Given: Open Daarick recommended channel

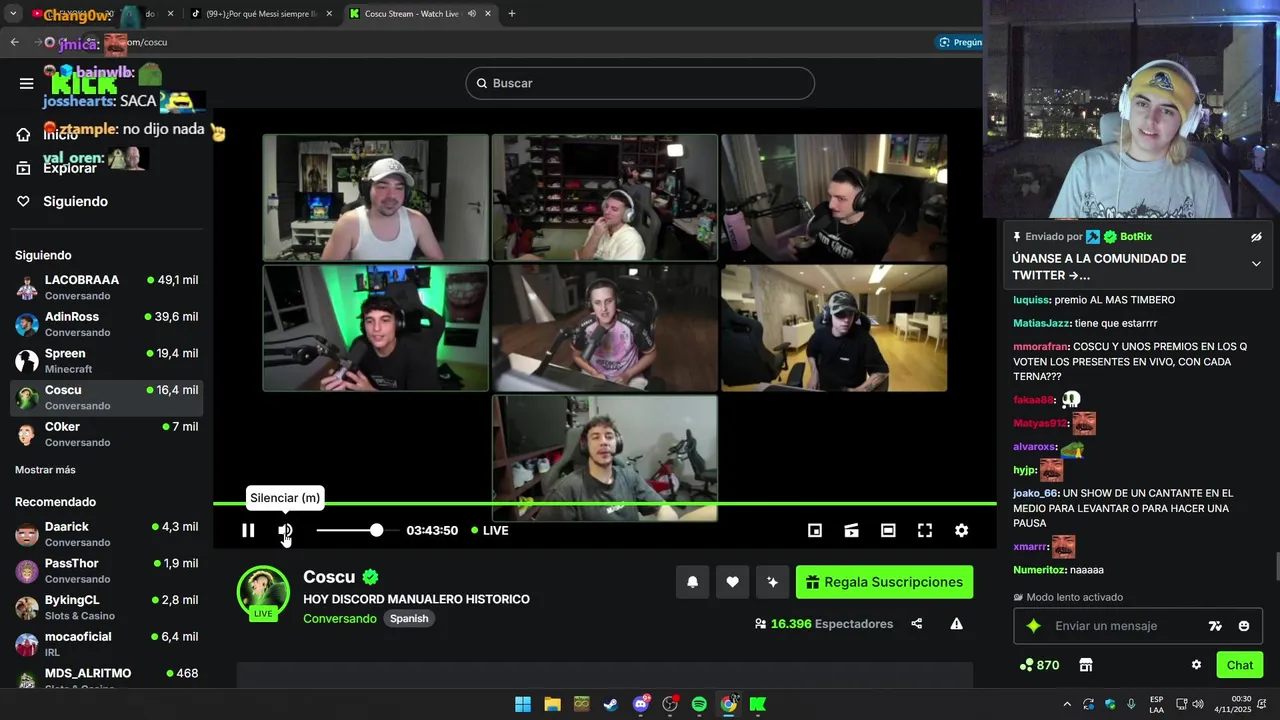Looking at the screenshot, I should click(x=108, y=534).
